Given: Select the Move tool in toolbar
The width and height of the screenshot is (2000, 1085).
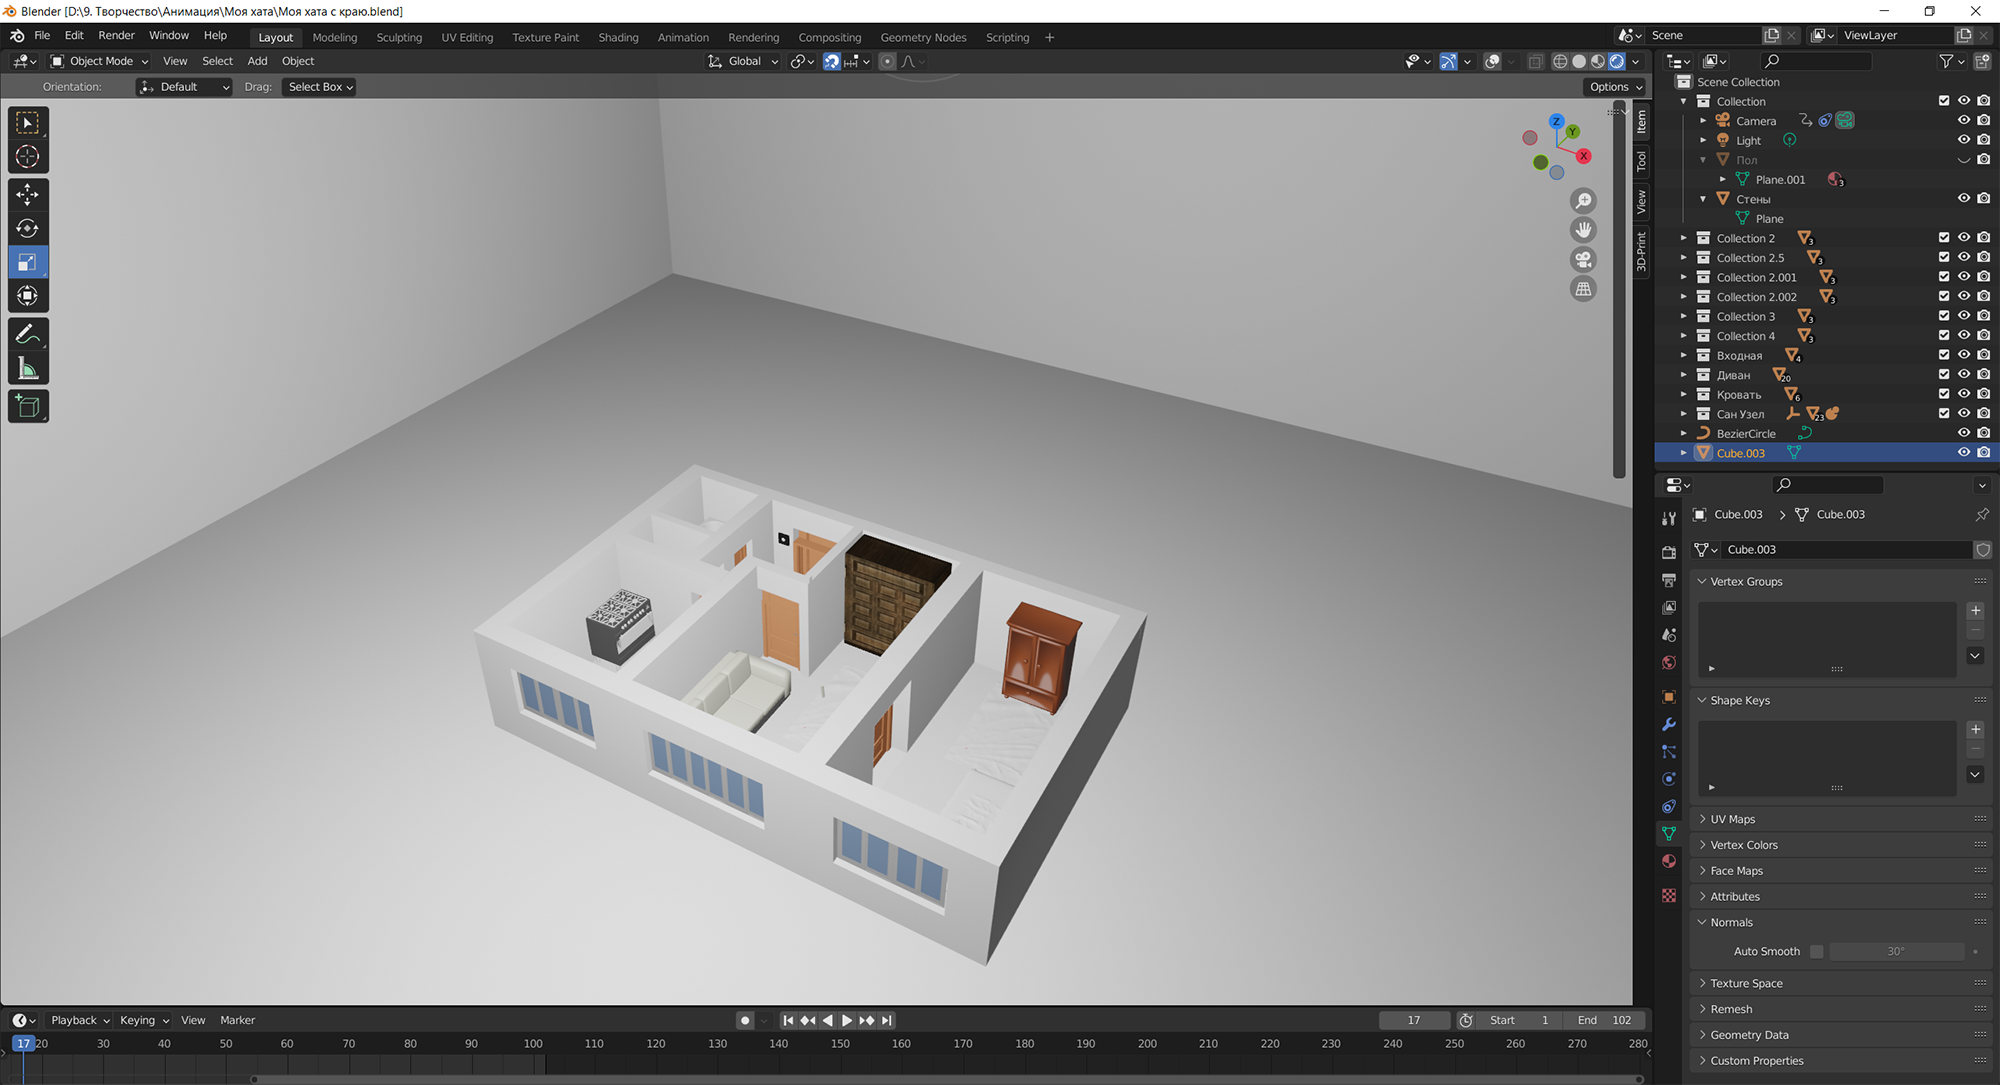Looking at the screenshot, I should (x=28, y=194).
